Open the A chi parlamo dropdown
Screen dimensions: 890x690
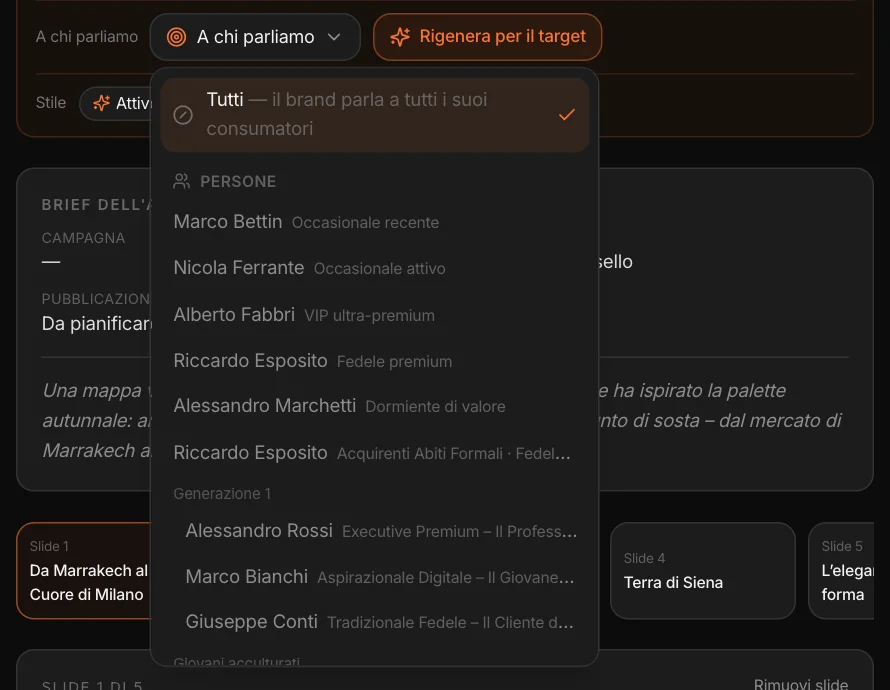point(255,37)
